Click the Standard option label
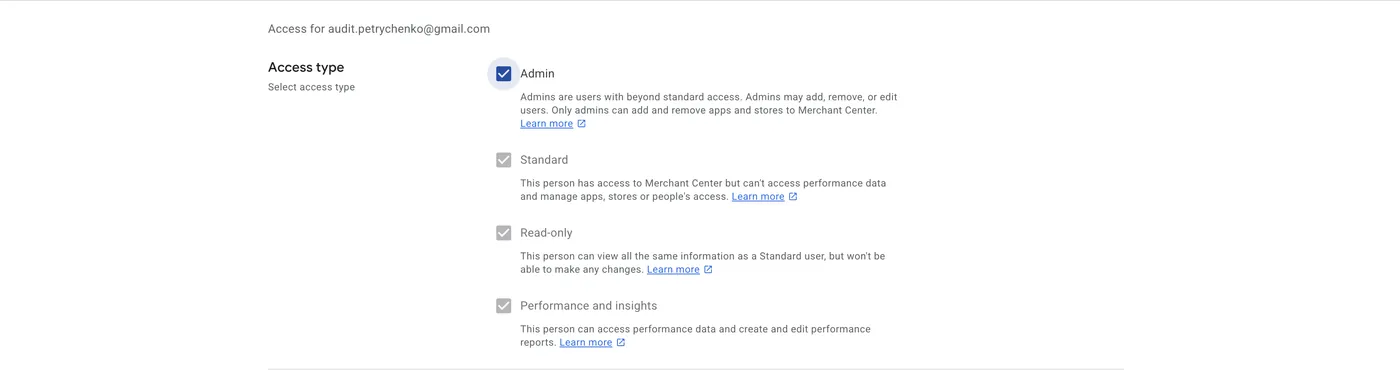 [544, 160]
